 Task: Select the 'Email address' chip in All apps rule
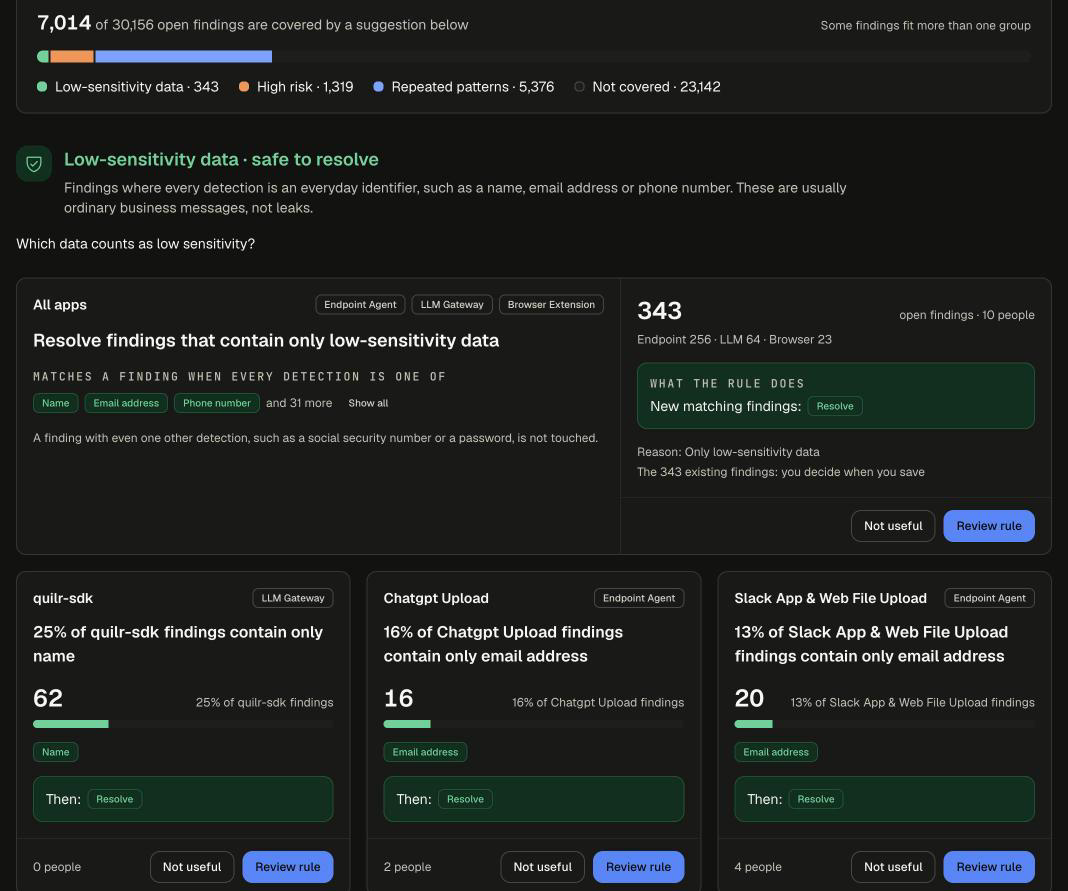pyautogui.click(x=126, y=403)
